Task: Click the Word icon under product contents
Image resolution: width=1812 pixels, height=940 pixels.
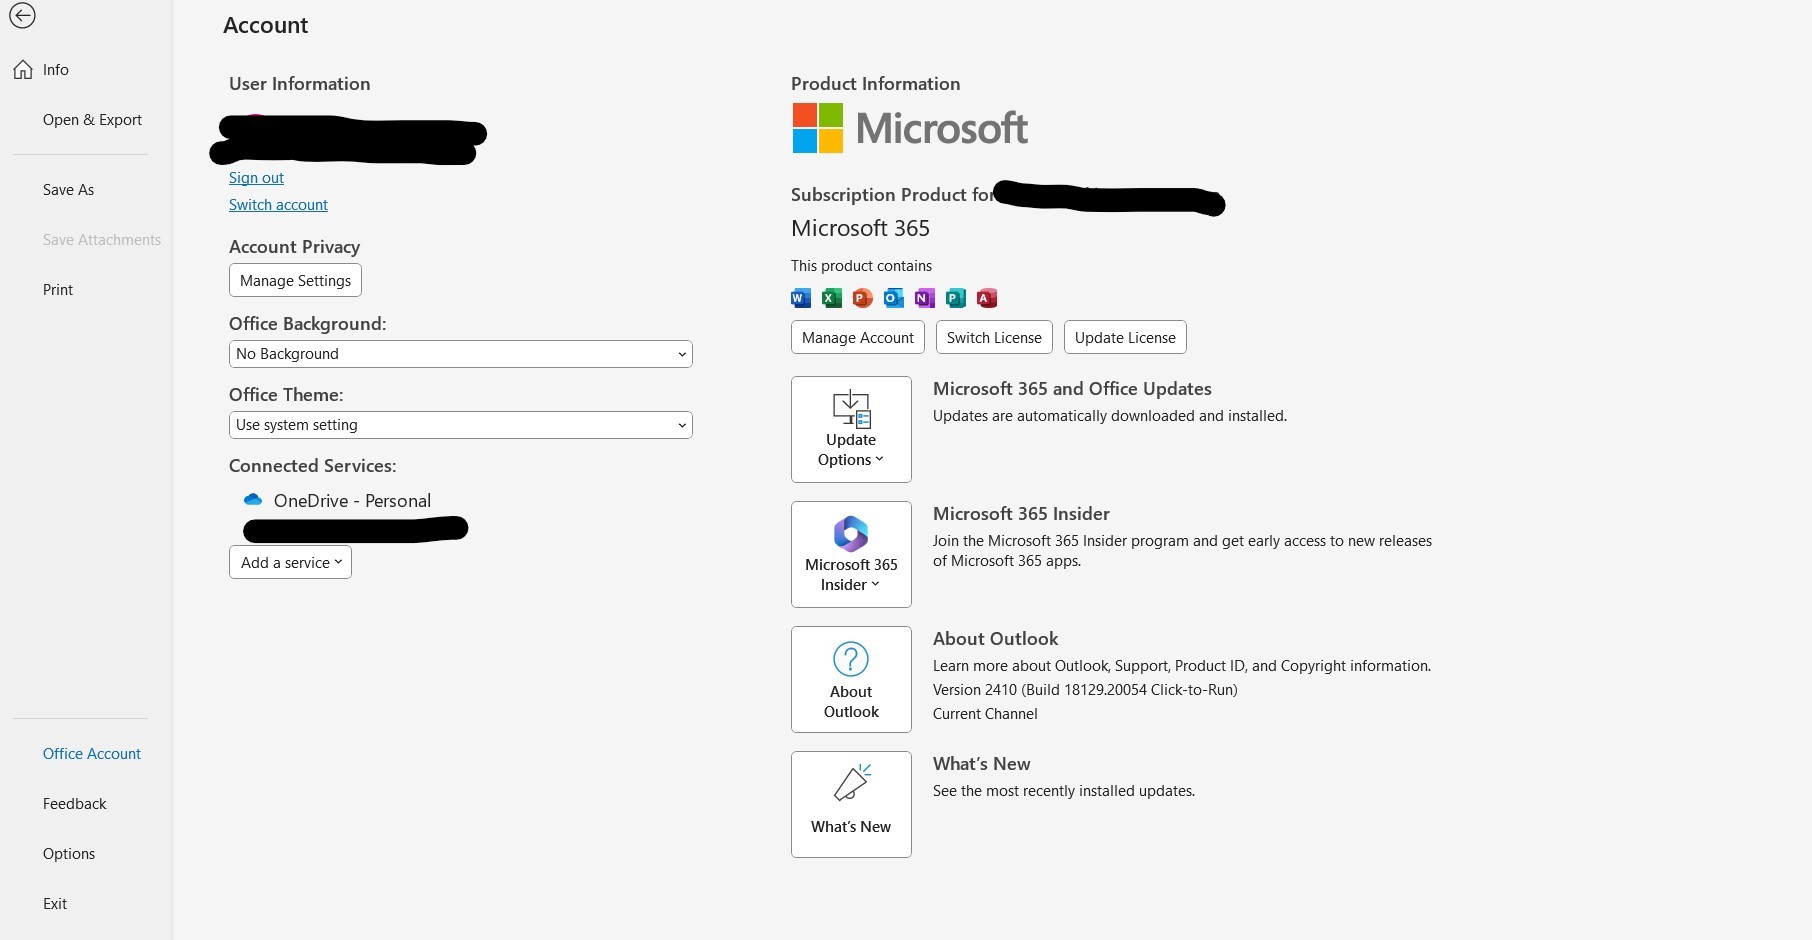Action: click(799, 298)
